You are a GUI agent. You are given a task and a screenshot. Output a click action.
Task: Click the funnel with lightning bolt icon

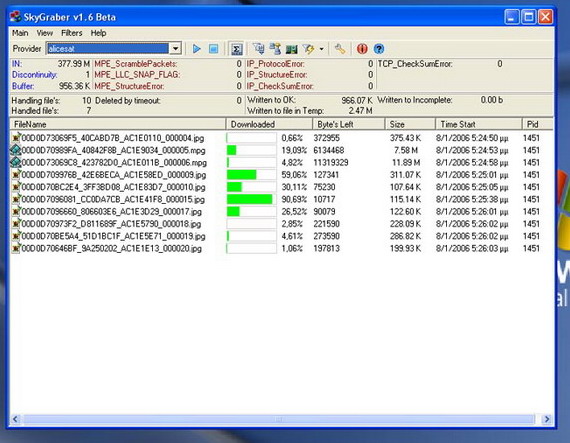coord(309,49)
